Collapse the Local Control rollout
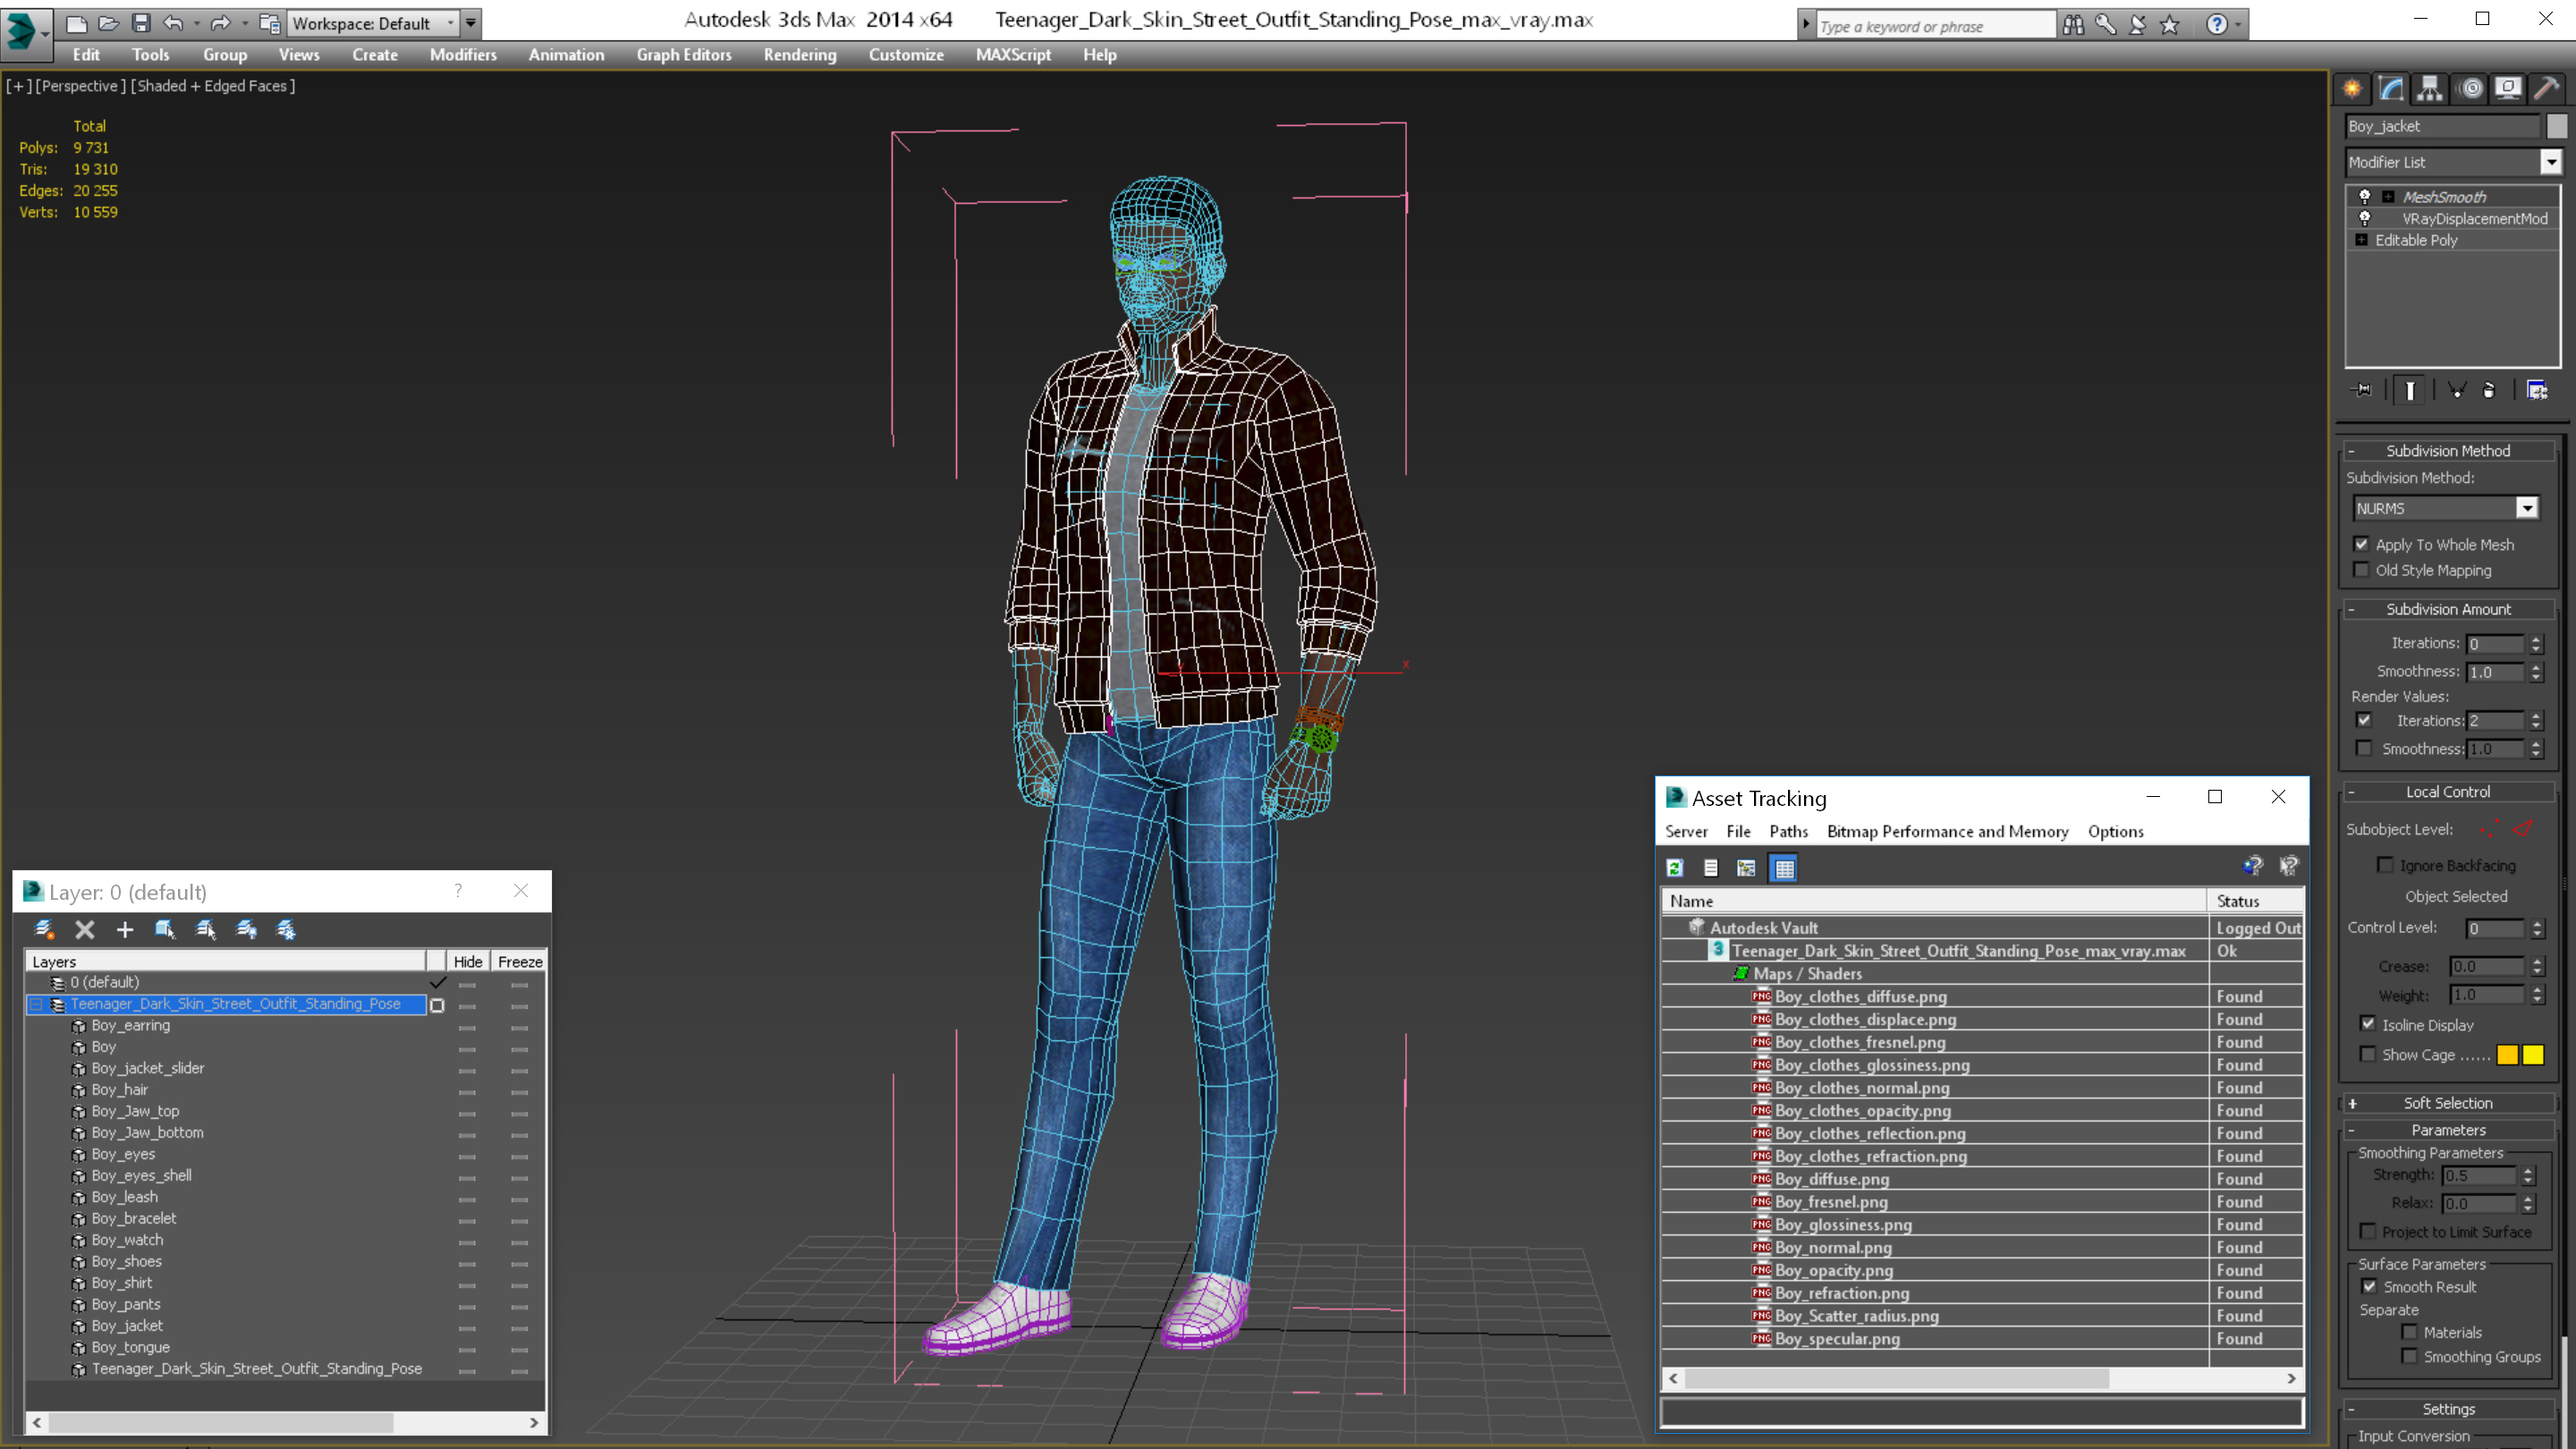The image size is (2576, 1449). tap(2449, 791)
